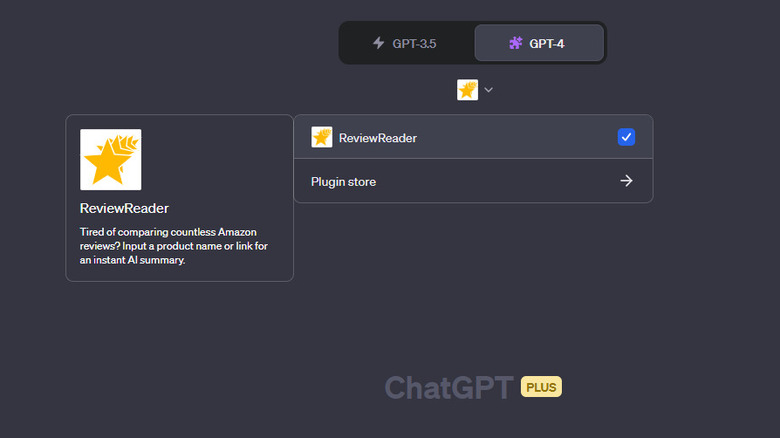Click the large ReviewReader star logo
The image size is (780, 438).
[110, 160]
